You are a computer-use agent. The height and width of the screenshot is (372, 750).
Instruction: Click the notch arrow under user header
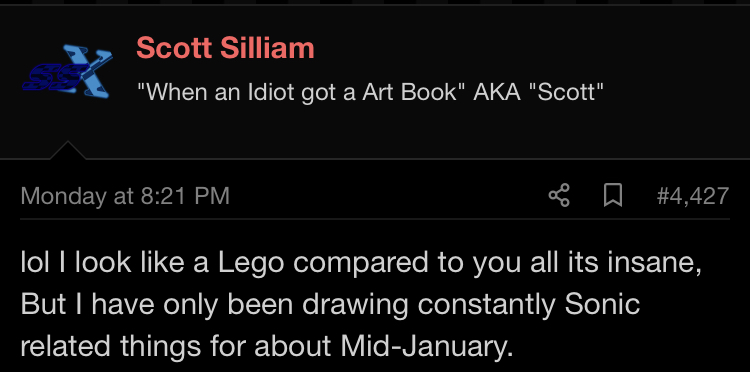pos(67,150)
